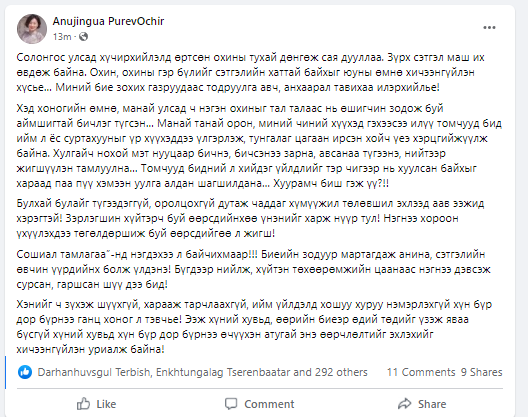Open Enkhtungalag Tserenbaatar in reactions list

(223, 372)
